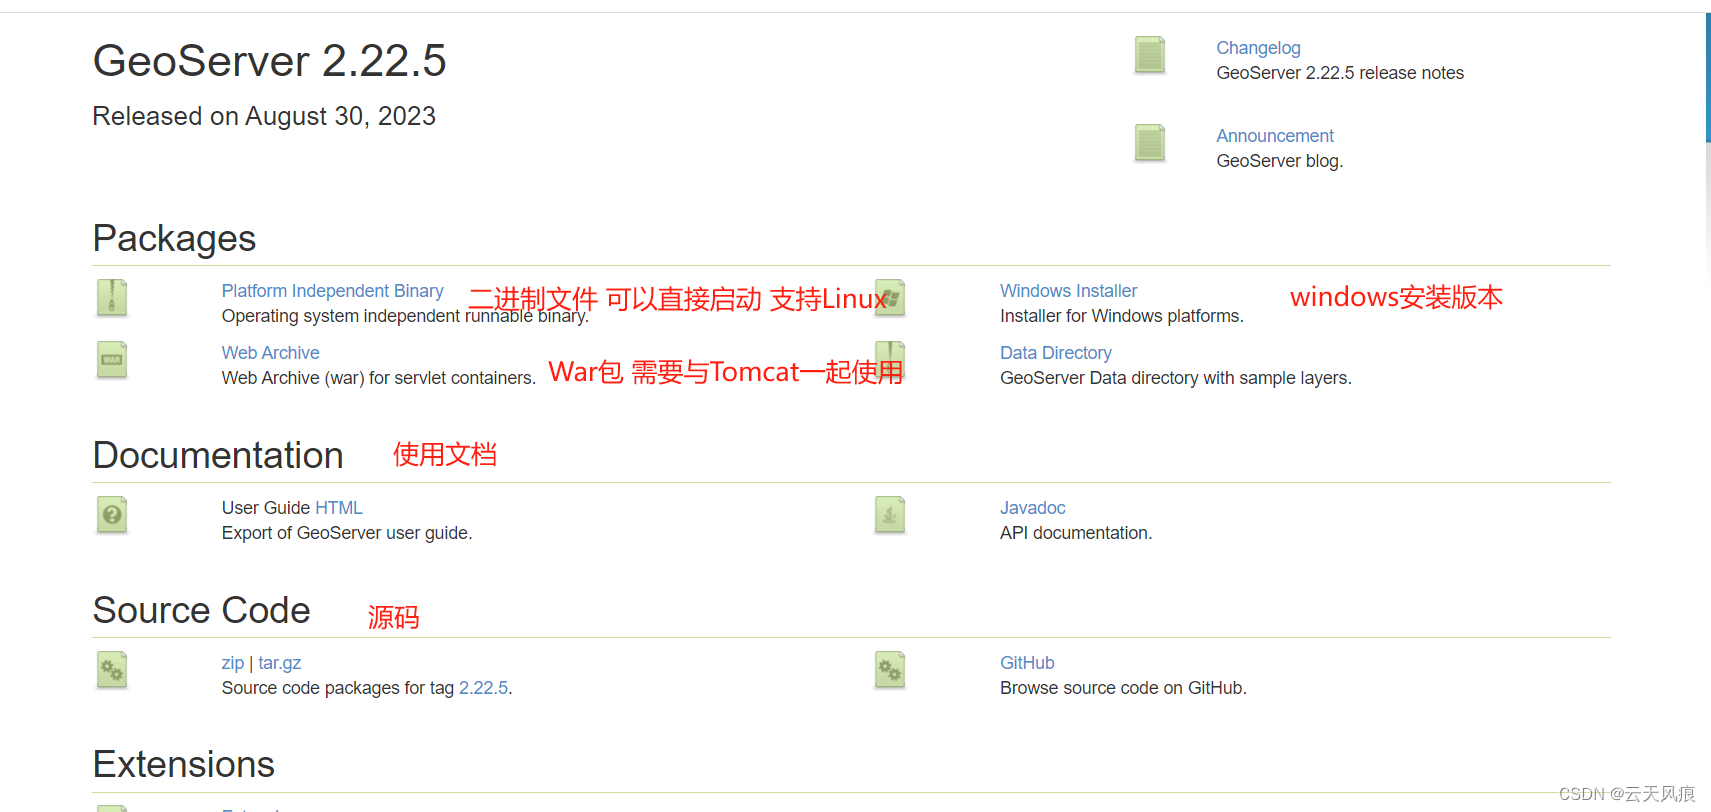Click 'Installer for Windows platforms.' description
The width and height of the screenshot is (1711, 812).
coord(1122,316)
